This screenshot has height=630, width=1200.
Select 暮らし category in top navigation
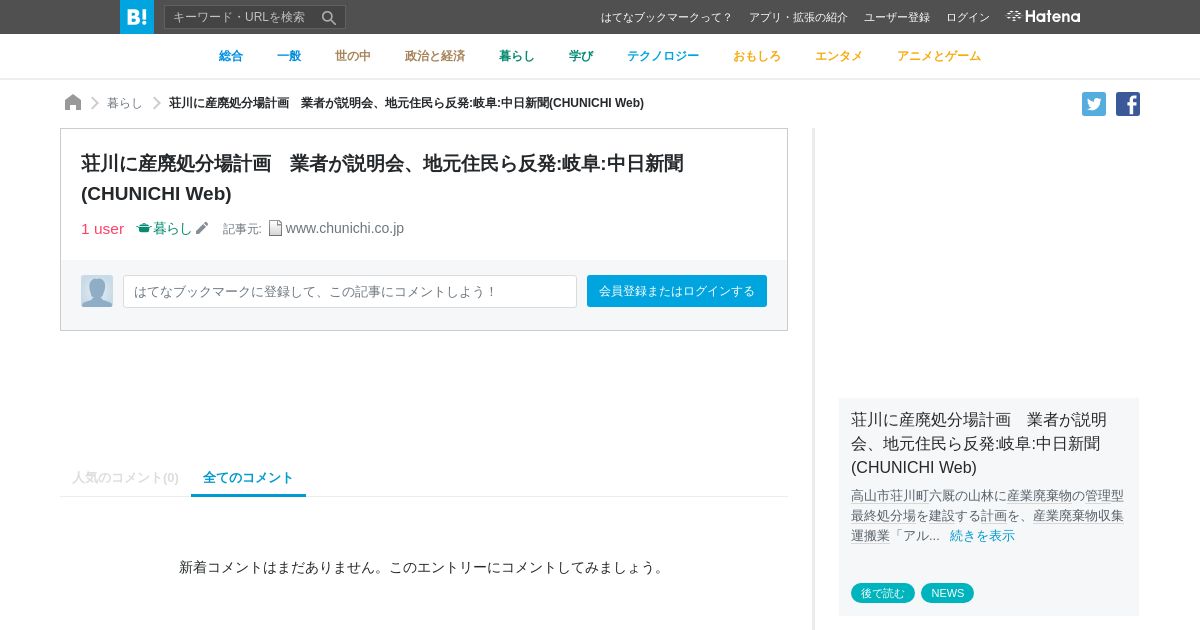(517, 56)
